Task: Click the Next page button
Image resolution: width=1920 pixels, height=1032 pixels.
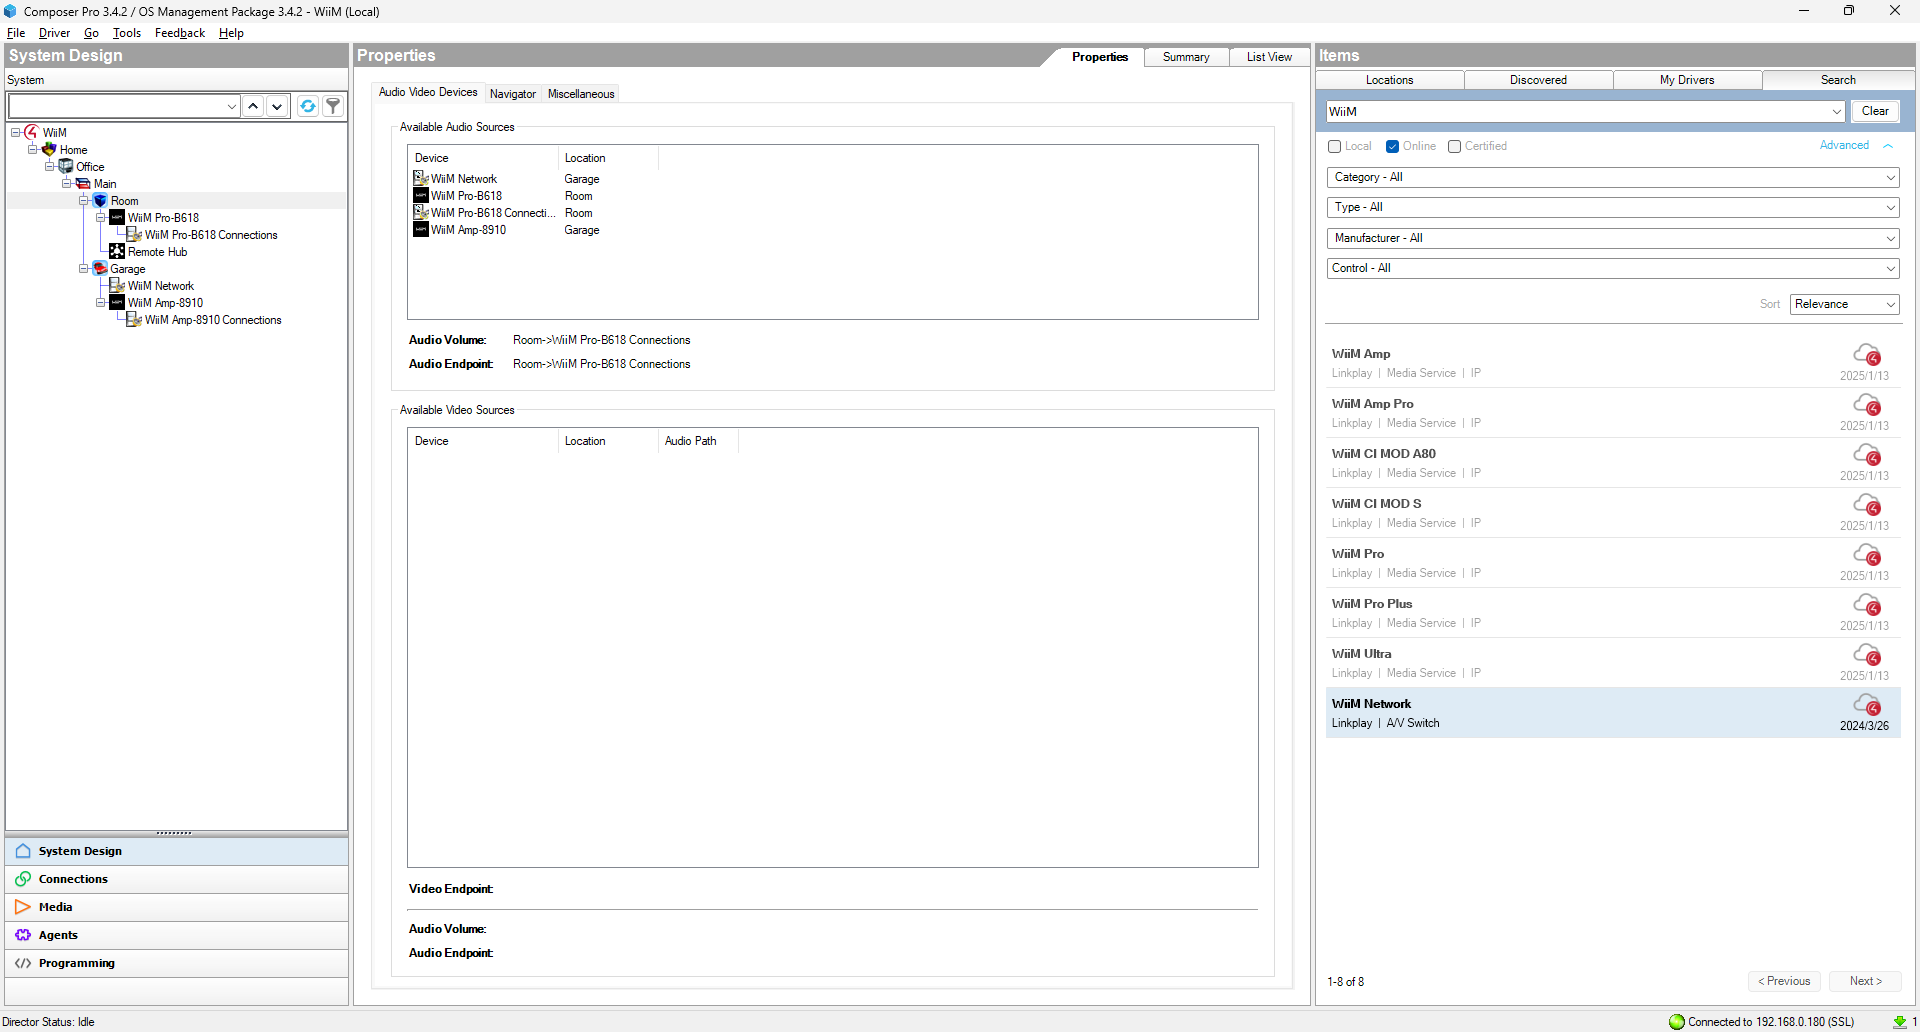Action: [x=1865, y=981]
